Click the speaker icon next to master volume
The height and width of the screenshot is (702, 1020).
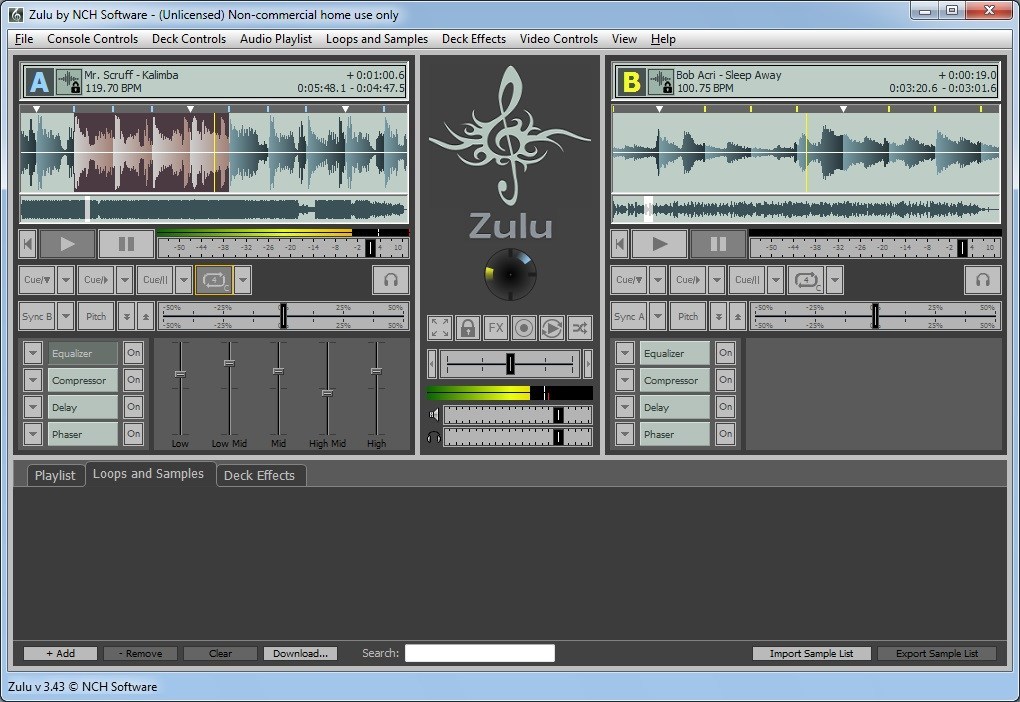pyautogui.click(x=434, y=413)
